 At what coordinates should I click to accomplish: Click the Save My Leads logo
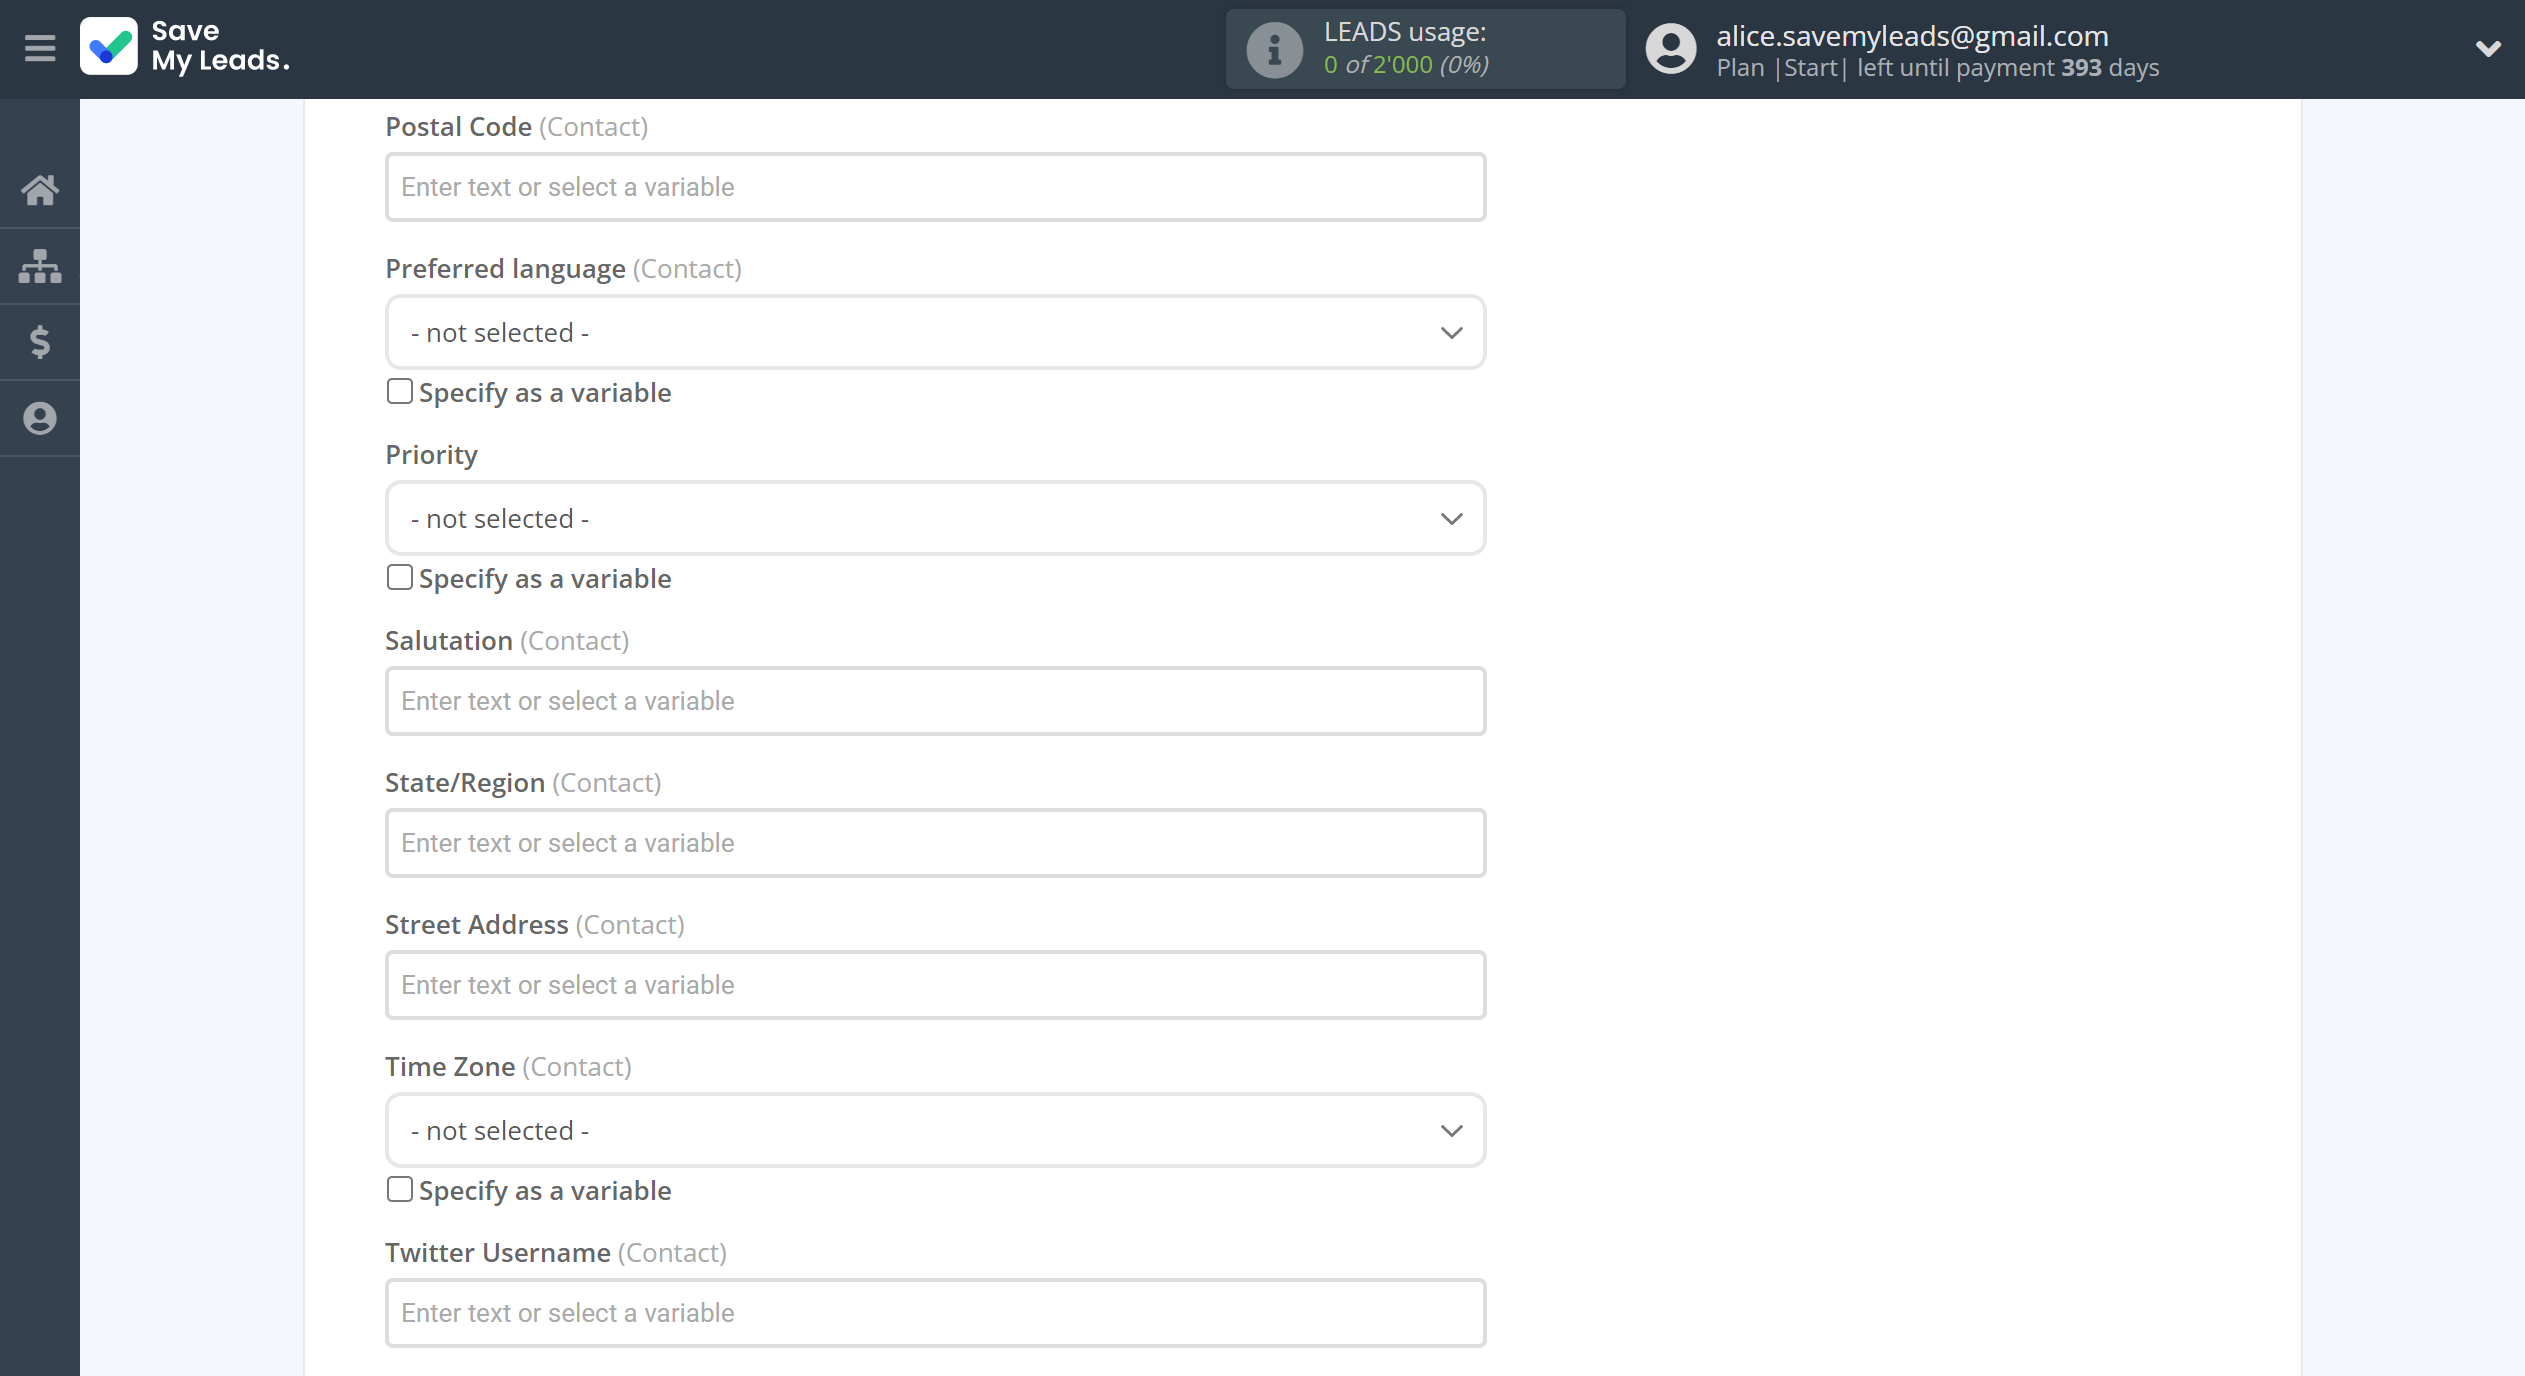click(x=186, y=47)
